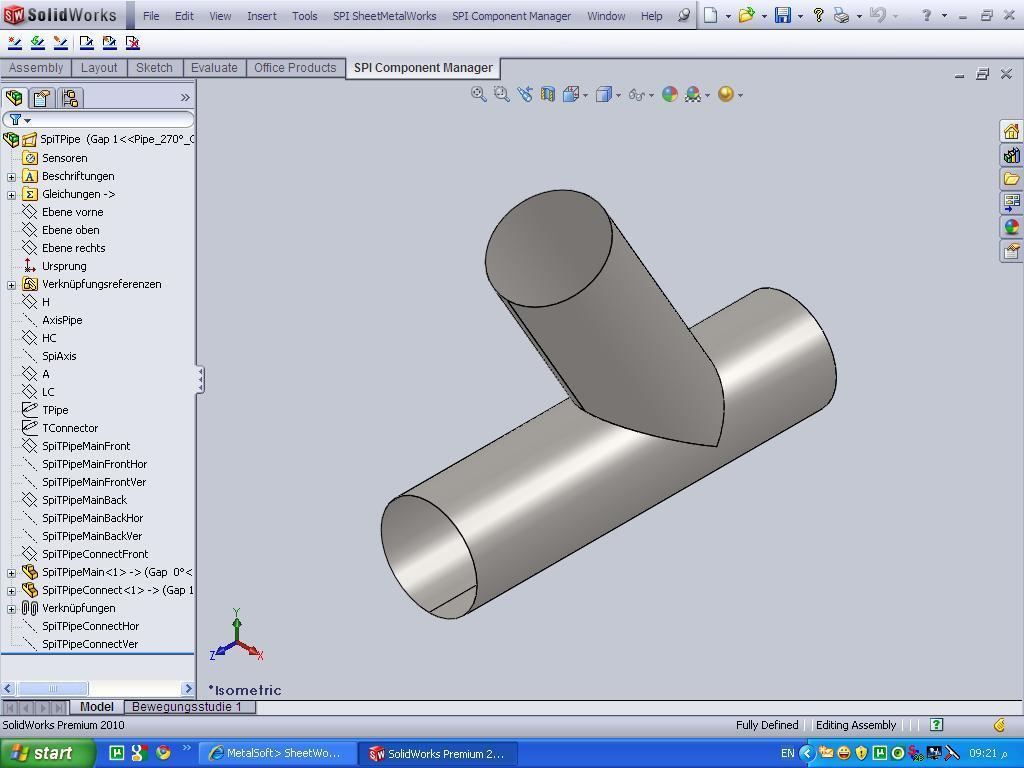Open the SolidWorks Resources home icon
This screenshot has width=1024, height=768.
coord(1011,130)
